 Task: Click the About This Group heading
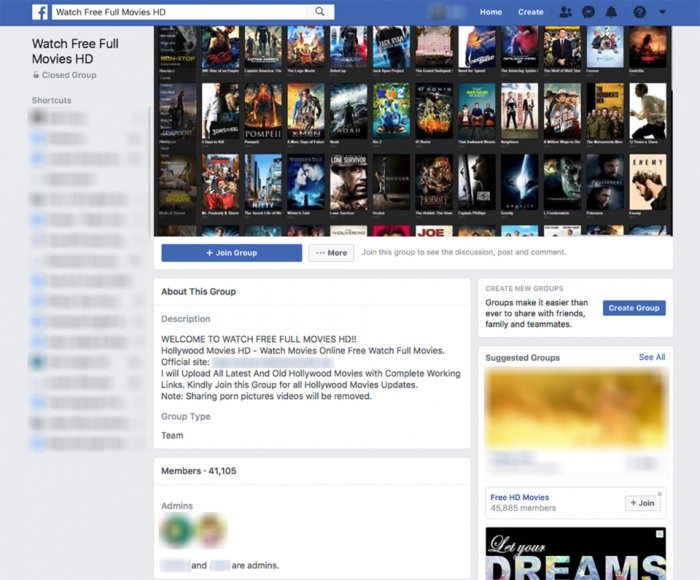pyautogui.click(x=198, y=292)
